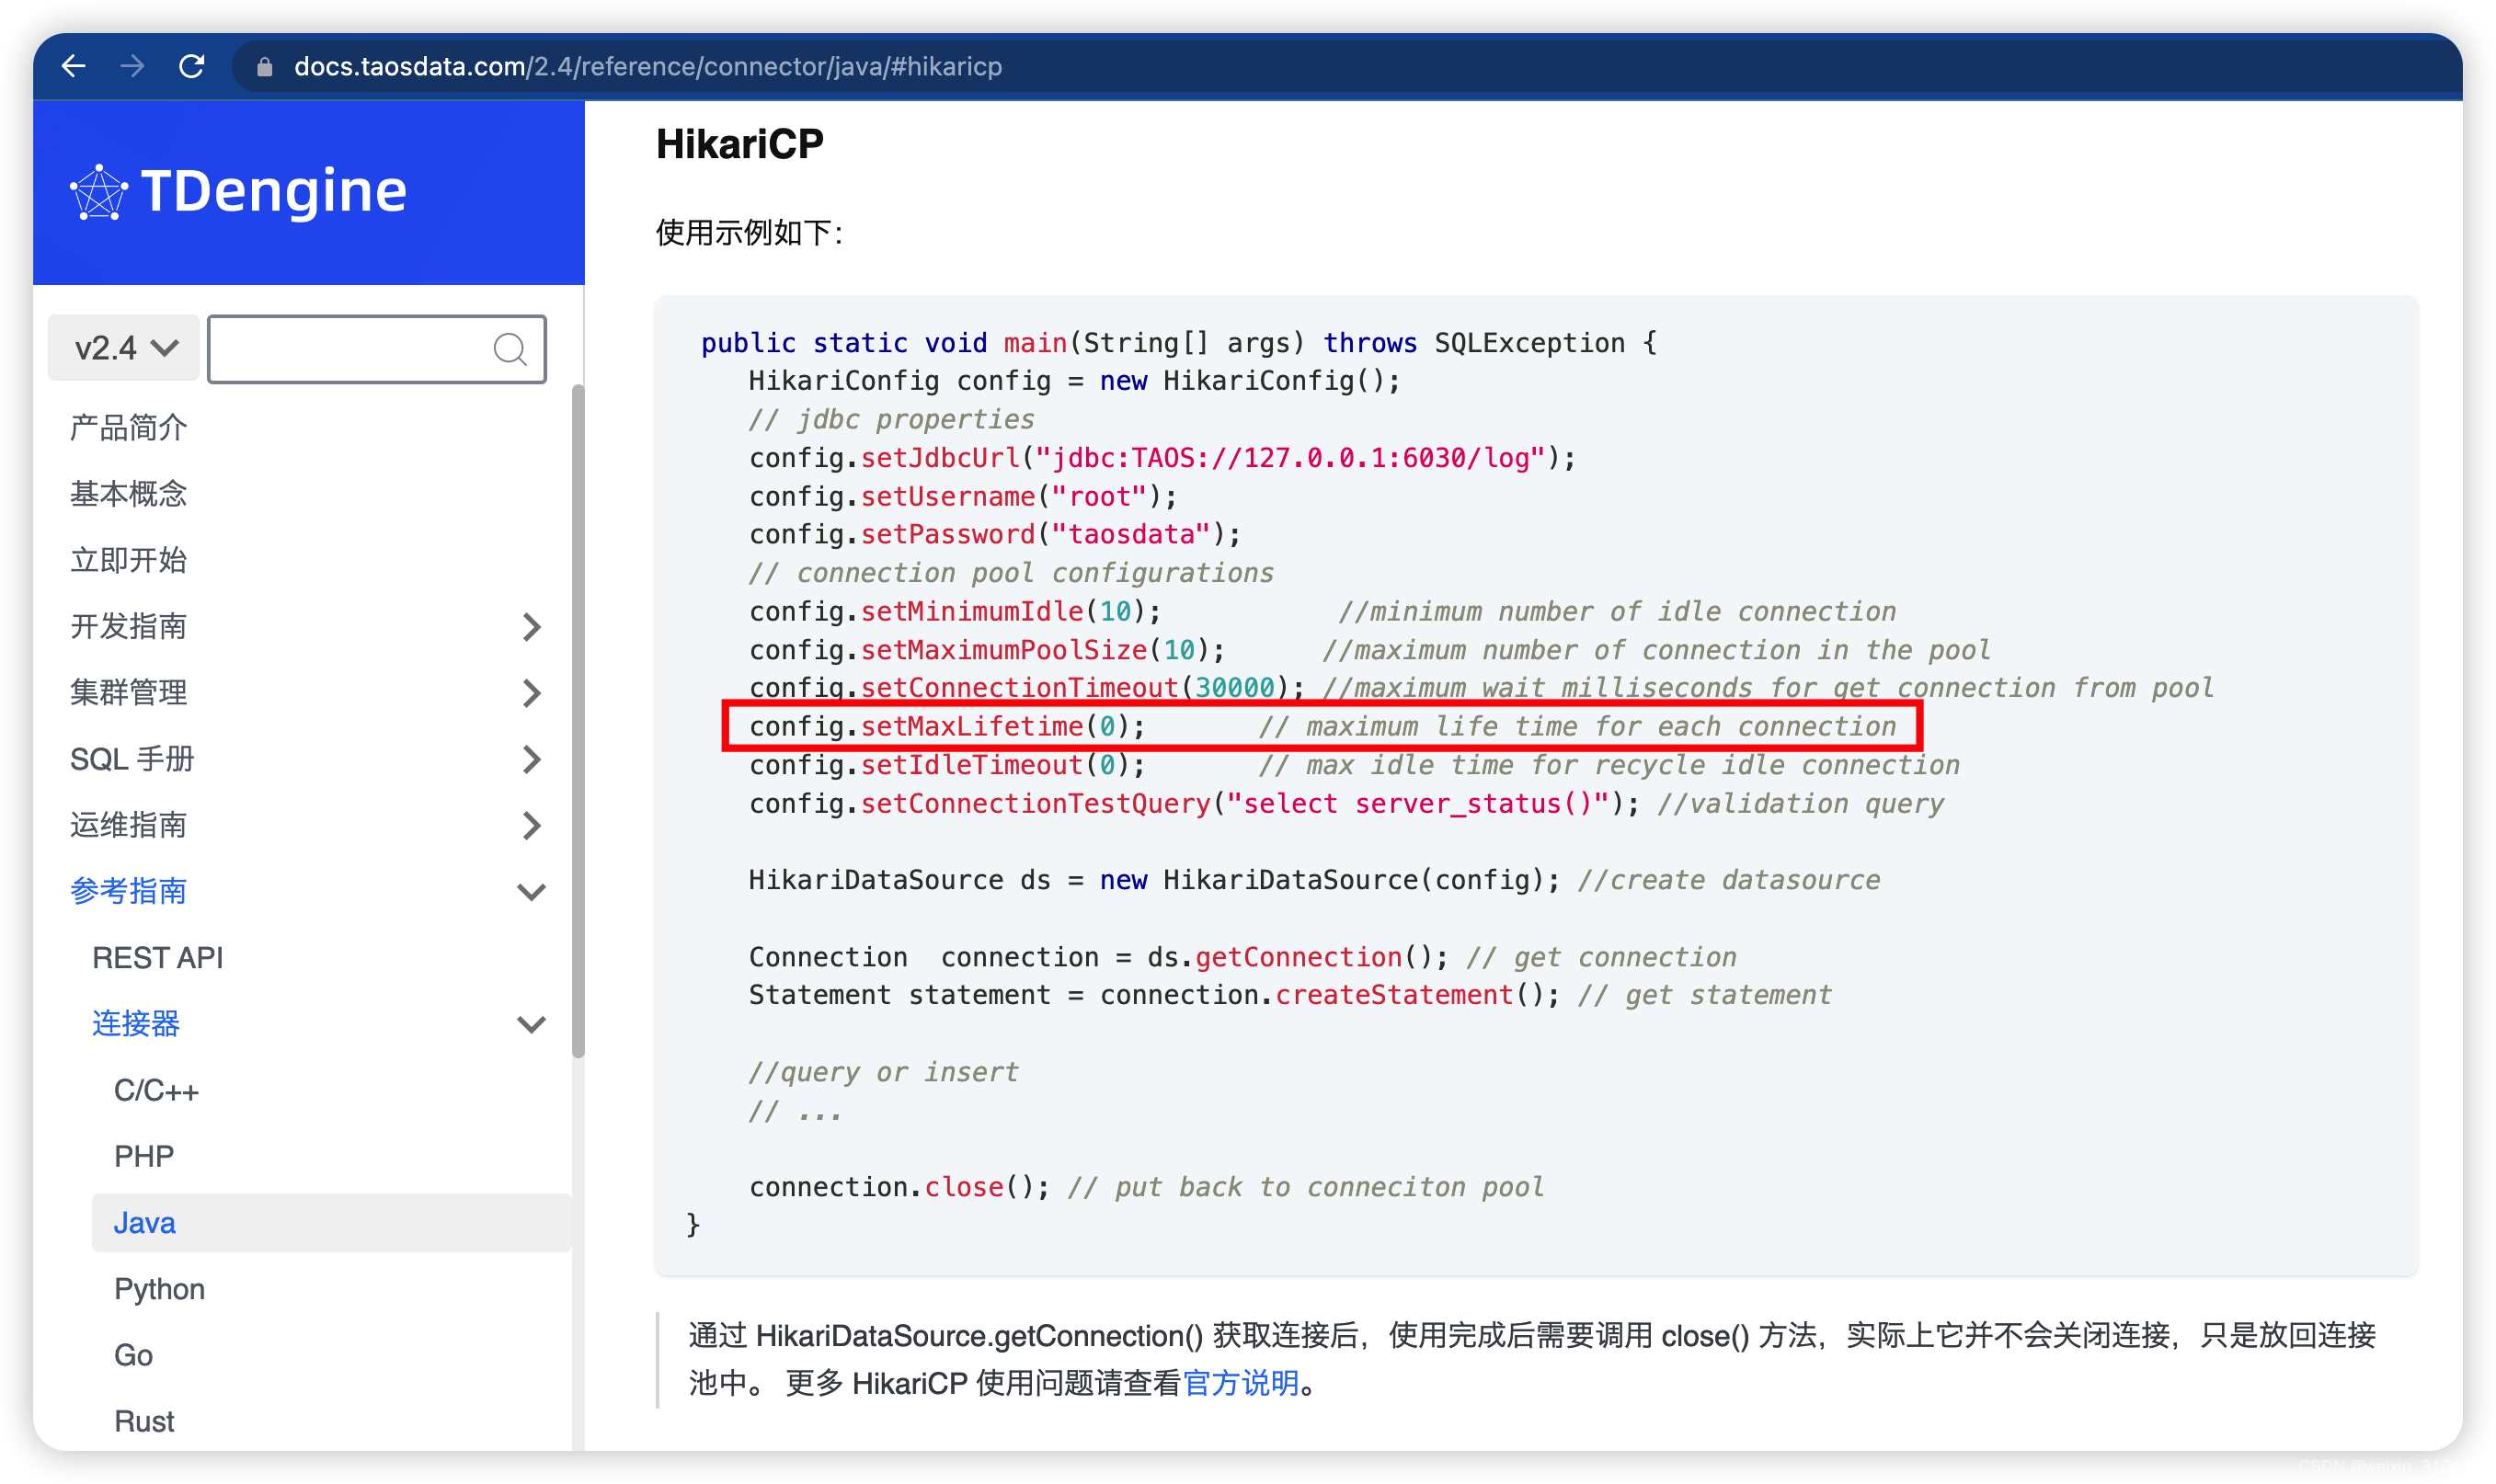Click the padlock icon in address bar
This screenshot has height=1484, width=2496.
(x=263, y=66)
